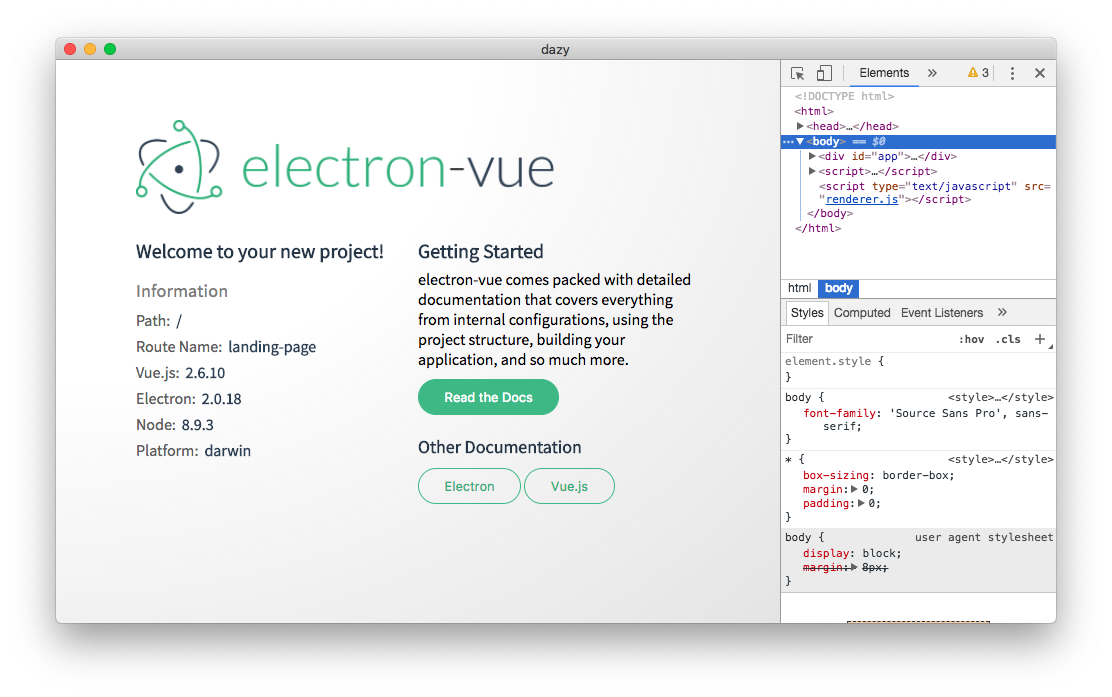Show more DevTools tabs chevron
1112x697 pixels.
pyautogui.click(x=933, y=73)
